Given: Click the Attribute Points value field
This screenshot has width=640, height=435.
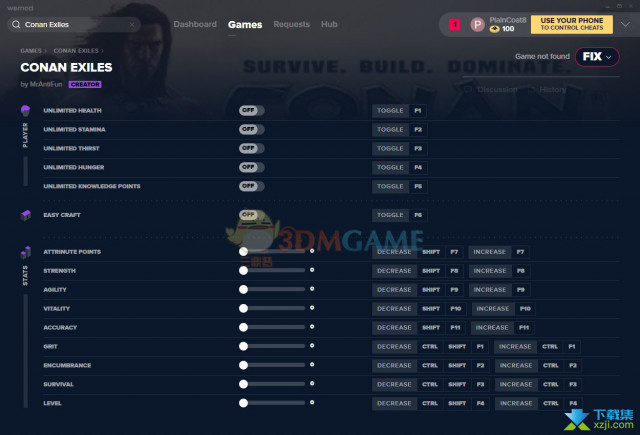Looking at the screenshot, I should pos(312,251).
